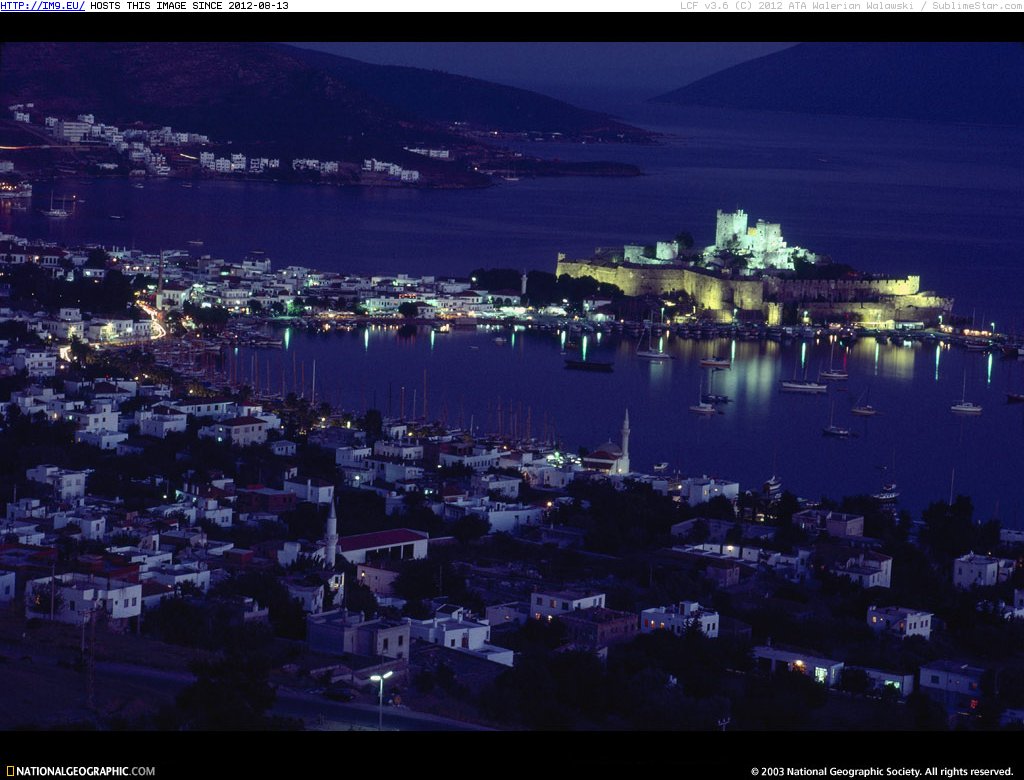Open the HTTP://IM9.EU/ link
Screen dimensions: 1024x780
click(42, 5)
